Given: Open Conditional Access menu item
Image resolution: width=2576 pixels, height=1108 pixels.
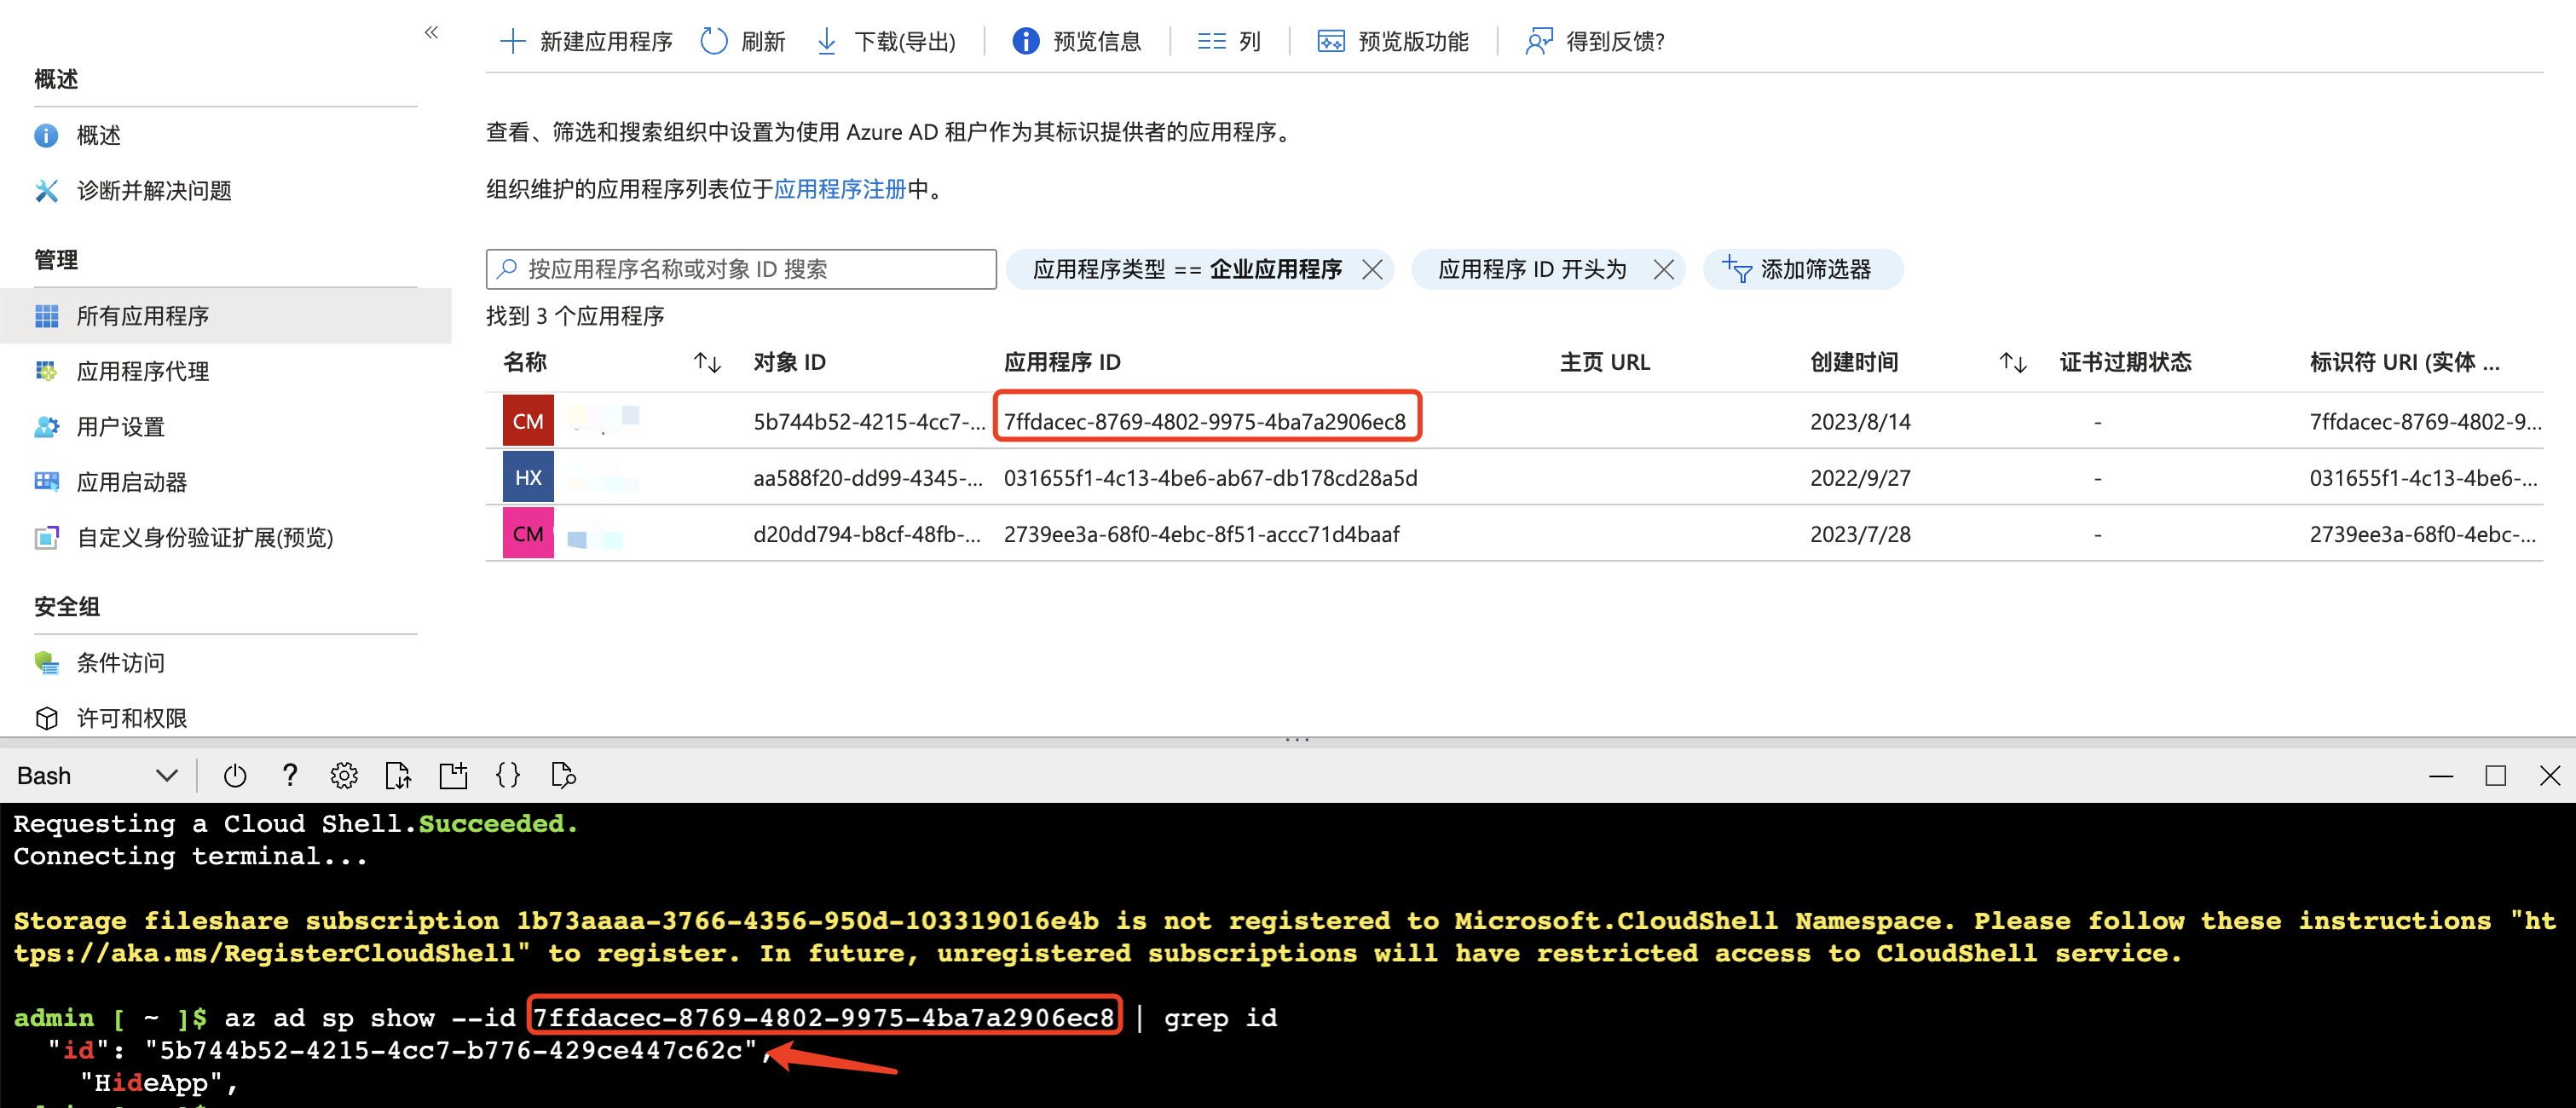Looking at the screenshot, I should point(120,663).
